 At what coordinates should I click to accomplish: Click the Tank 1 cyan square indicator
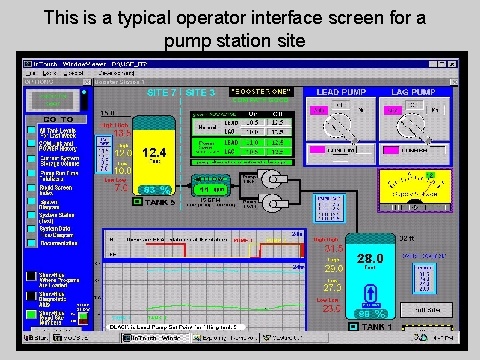point(353,326)
